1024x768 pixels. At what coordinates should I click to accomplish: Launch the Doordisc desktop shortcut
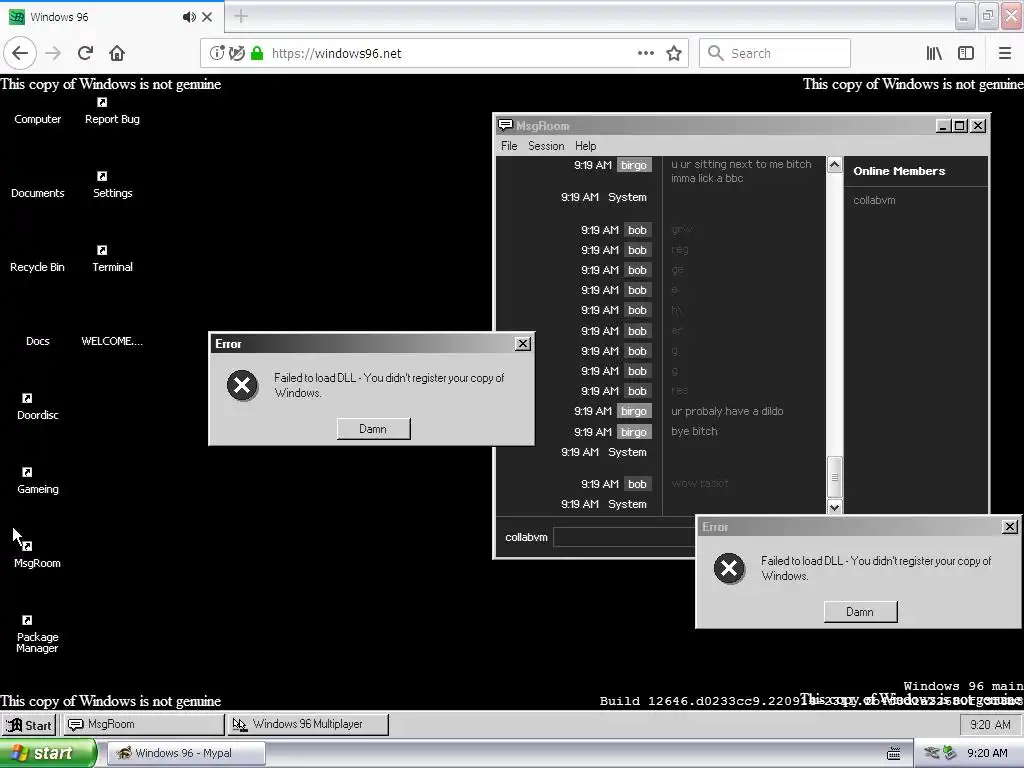coord(37,408)
